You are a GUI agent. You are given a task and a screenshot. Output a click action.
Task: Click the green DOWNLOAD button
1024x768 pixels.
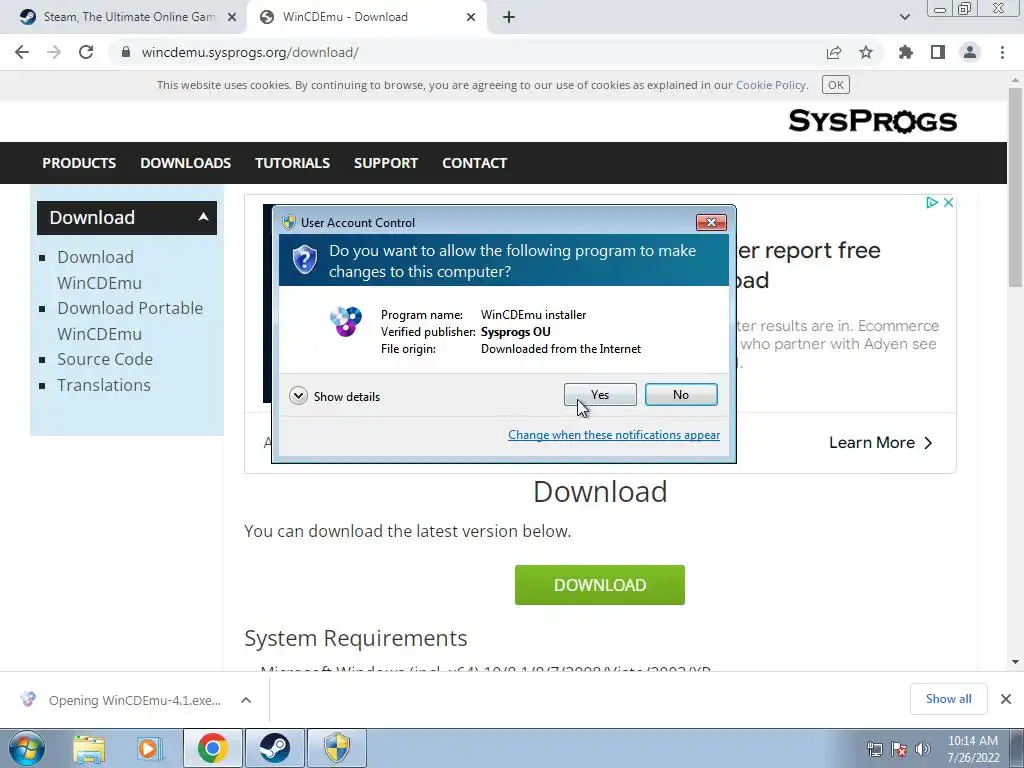(x=600, y=585)
